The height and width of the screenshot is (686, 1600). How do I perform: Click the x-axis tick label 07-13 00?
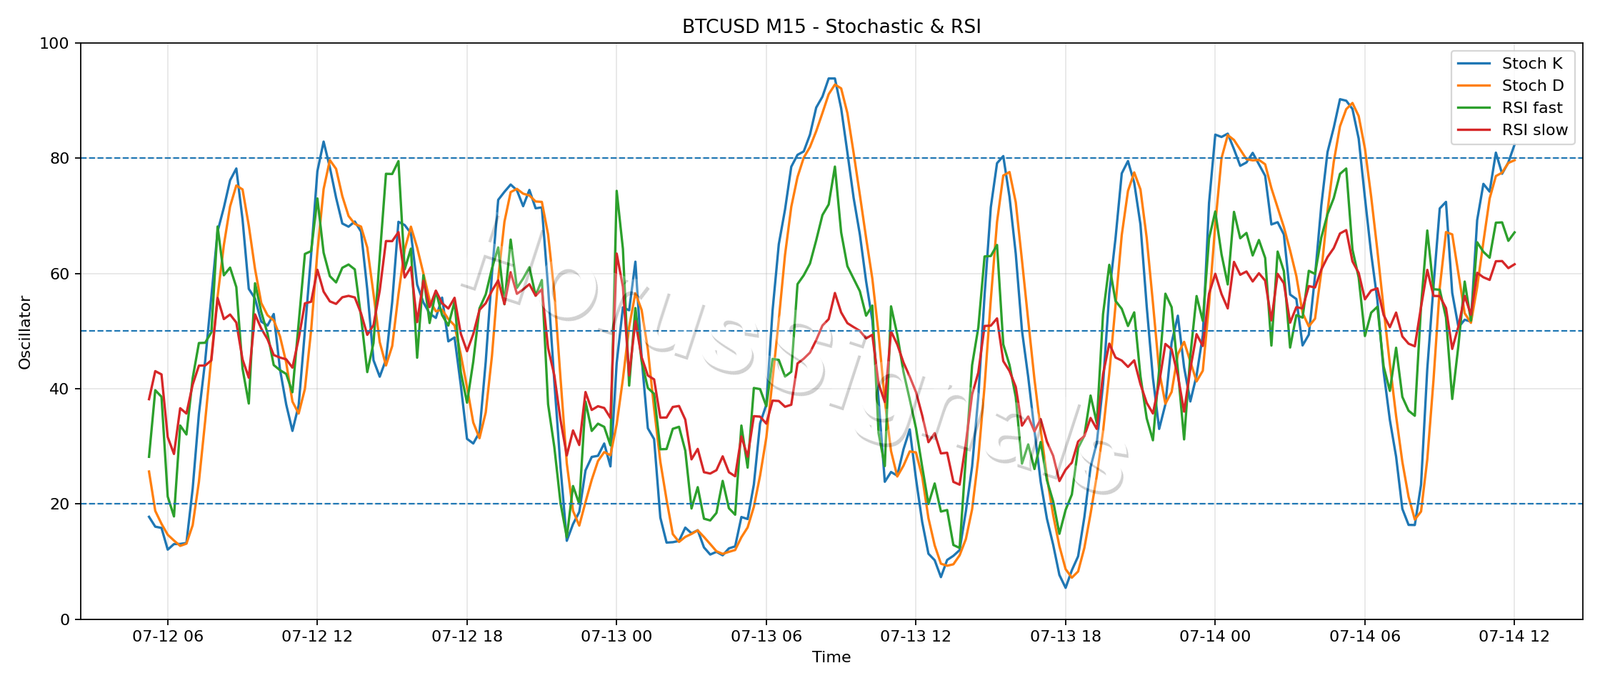616,636
